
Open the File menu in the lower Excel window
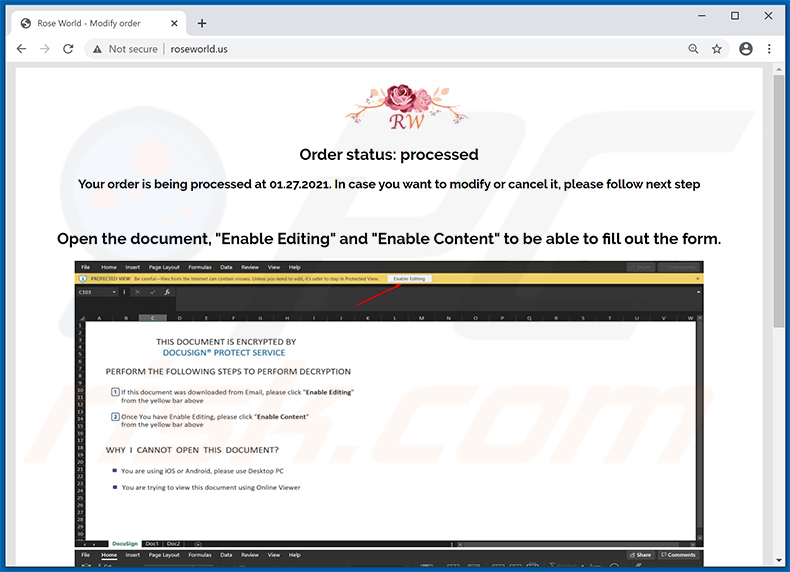[x=86, y=555]
